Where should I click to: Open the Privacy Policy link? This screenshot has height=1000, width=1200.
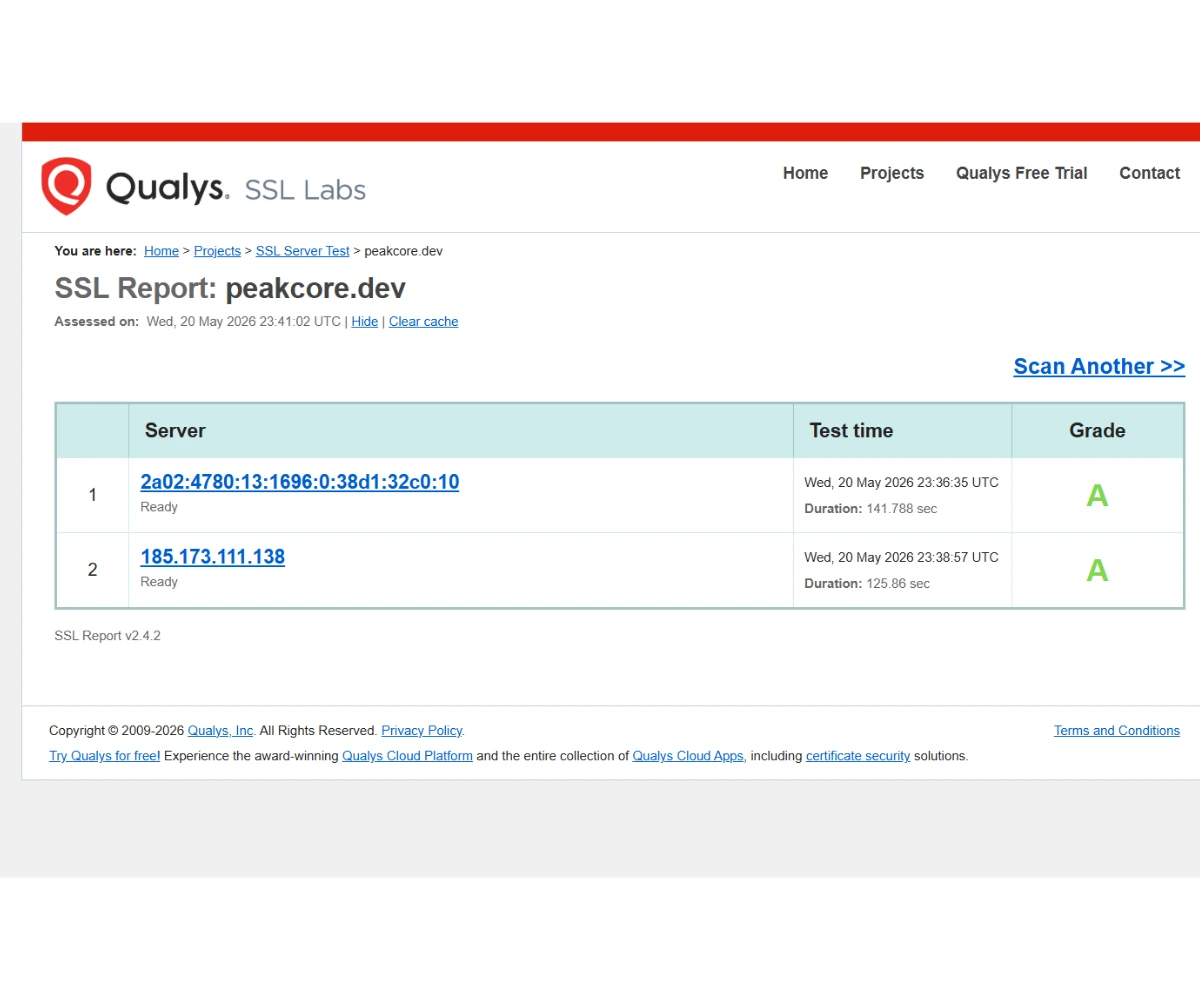coord(422,731)
